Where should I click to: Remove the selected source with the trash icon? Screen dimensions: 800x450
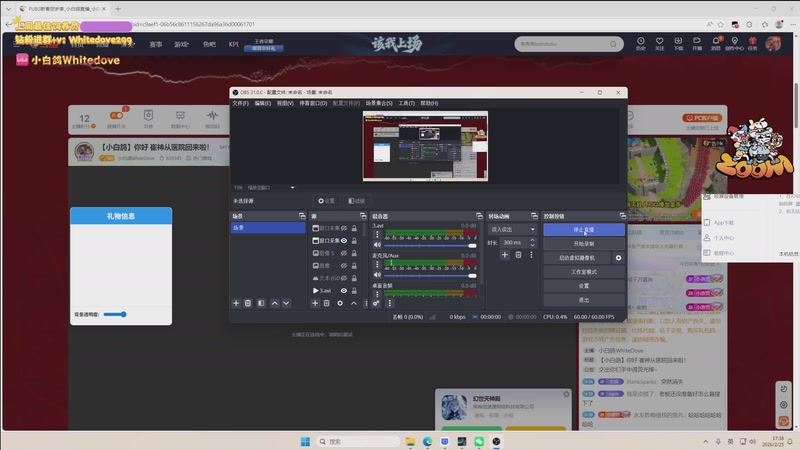pyautogui.click(x=327, y=303)
